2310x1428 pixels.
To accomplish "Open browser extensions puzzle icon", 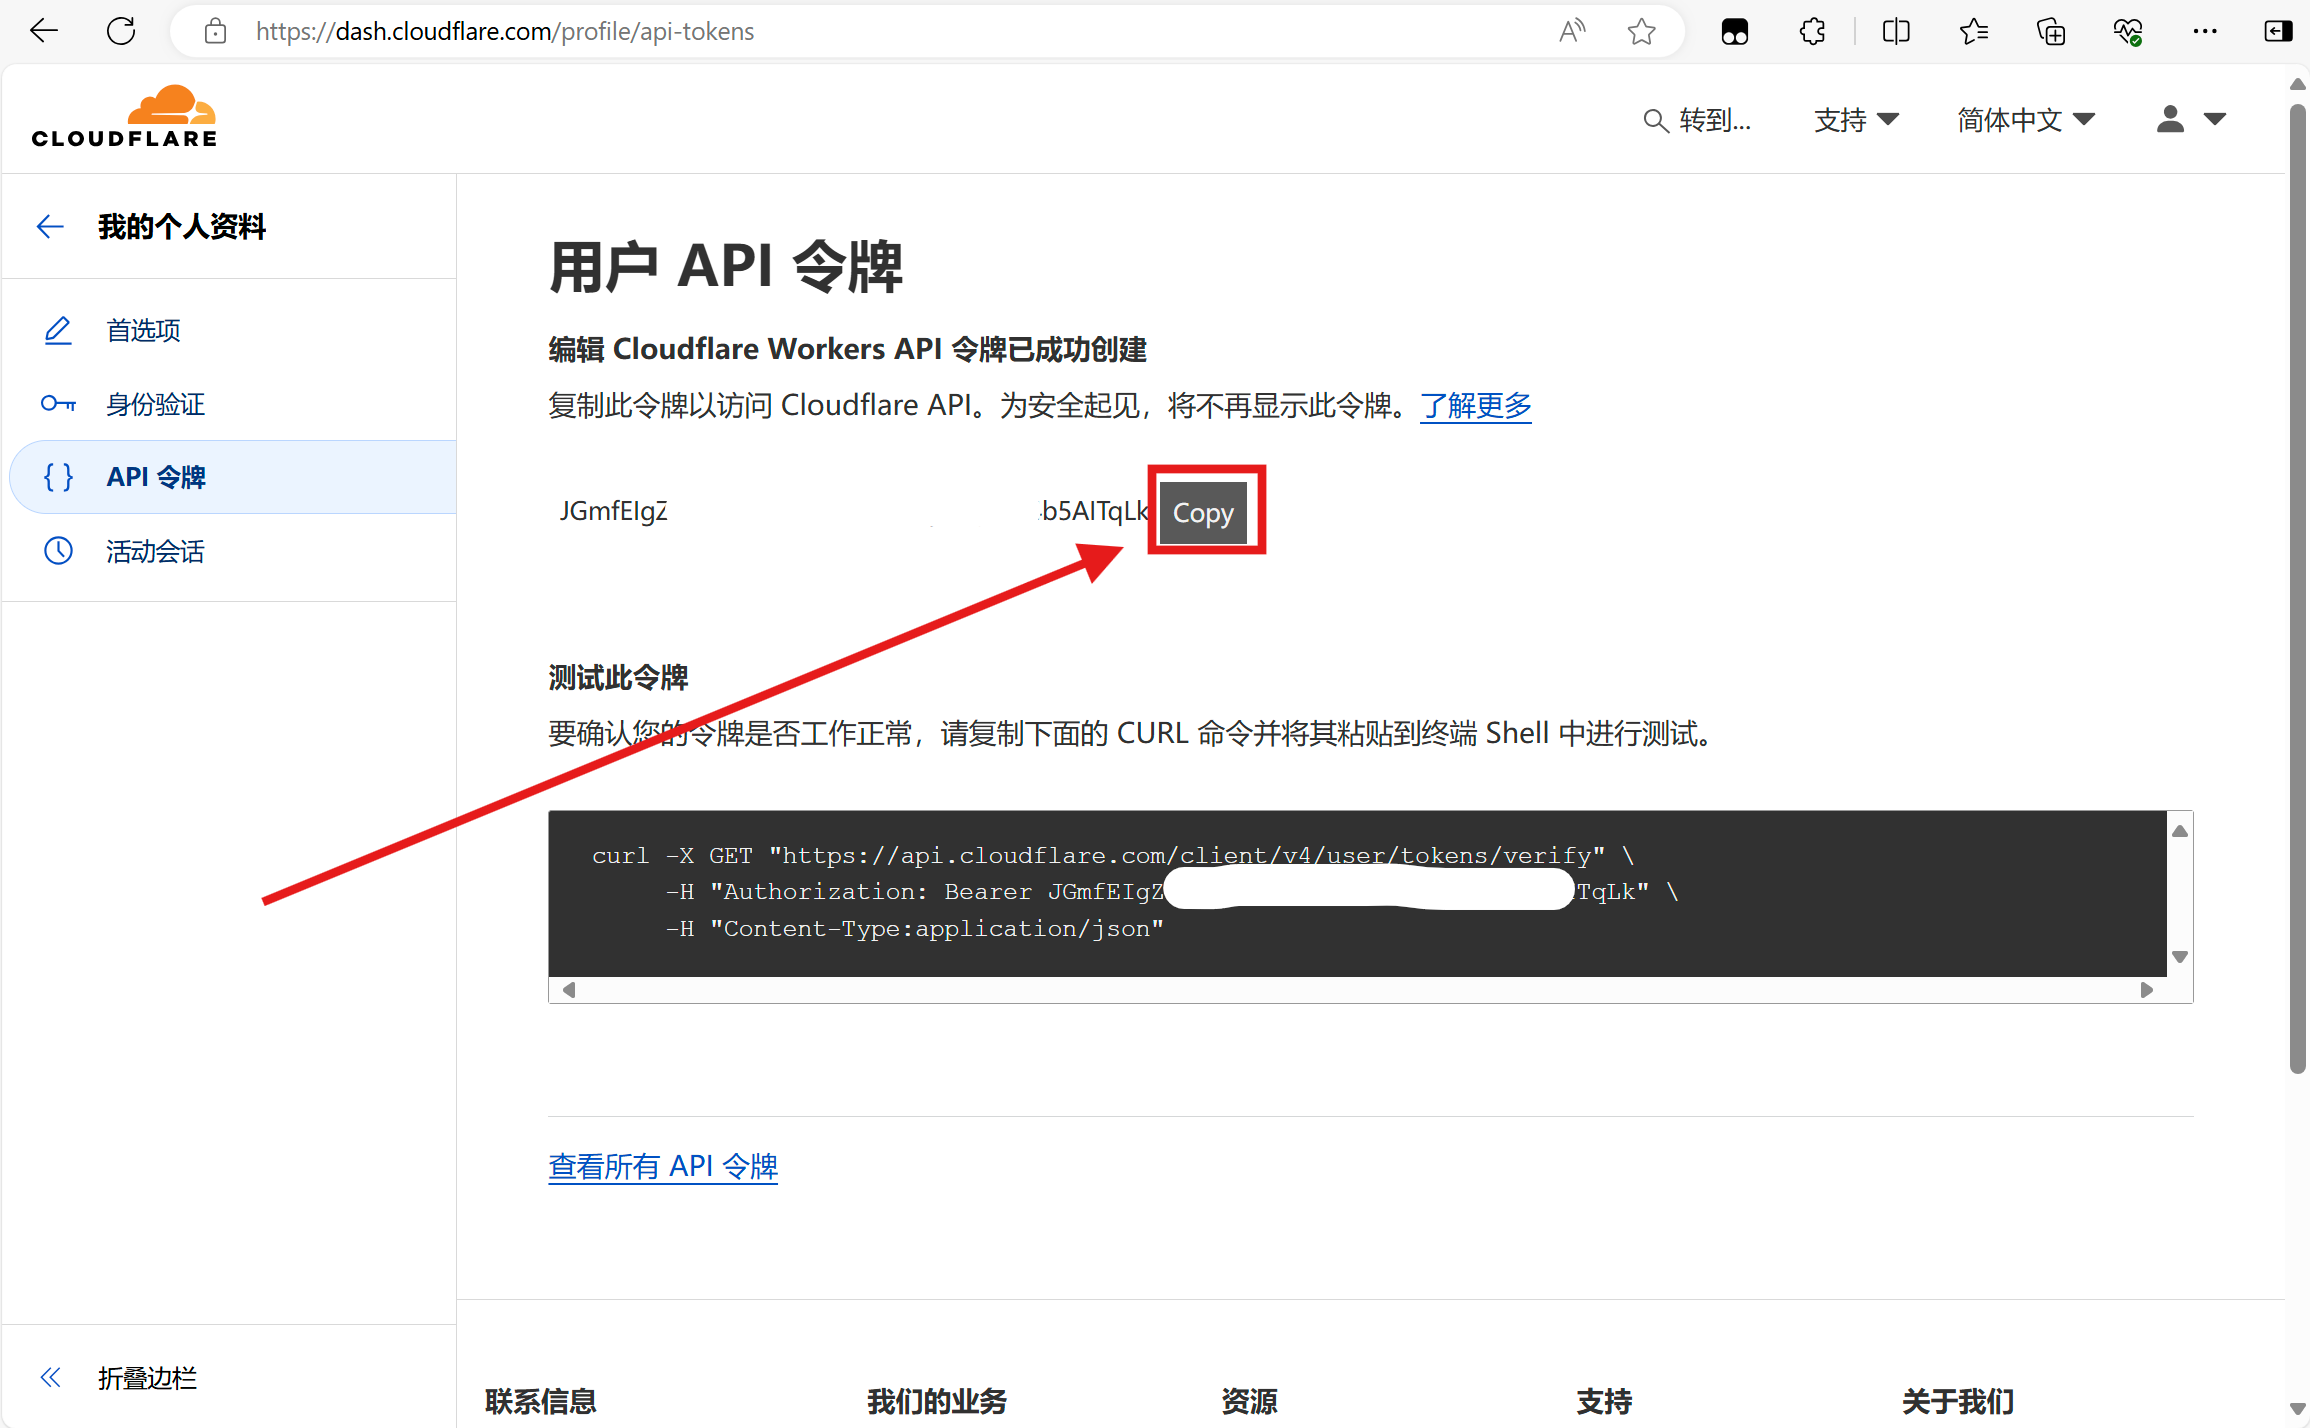I will (1812, 31).
